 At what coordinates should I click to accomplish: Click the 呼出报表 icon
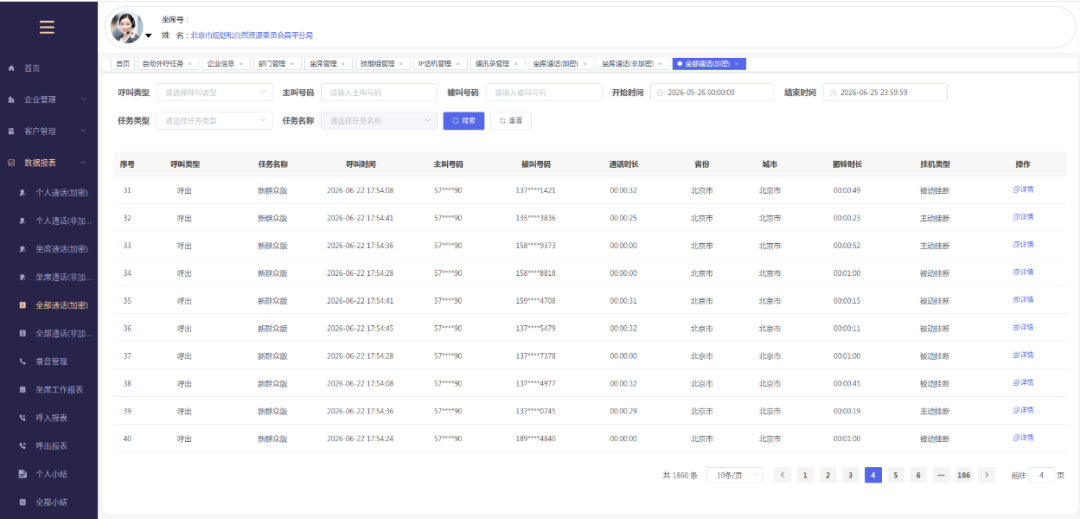point(23,446)
